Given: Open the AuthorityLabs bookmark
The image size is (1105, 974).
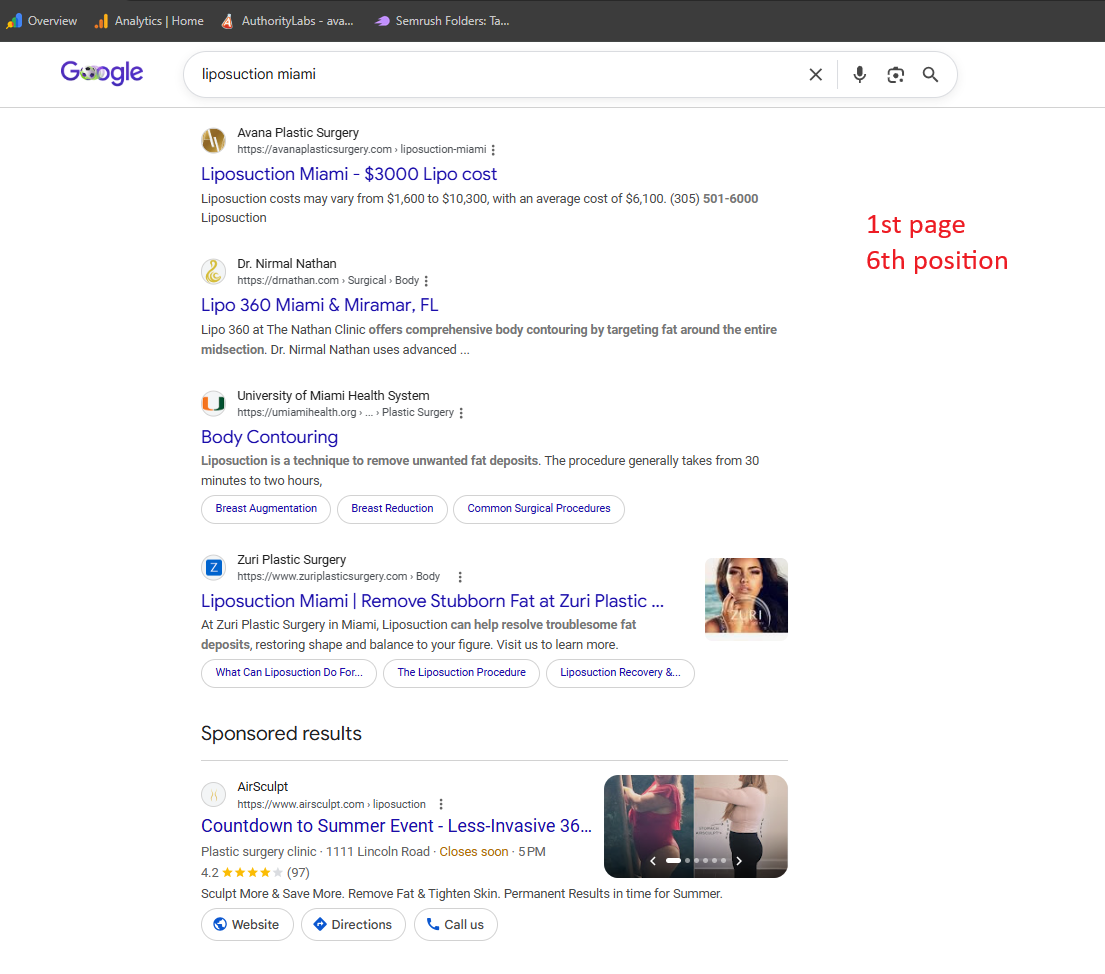Looking at the screenshot, I should pyautogui.click(x=287, y=21).
